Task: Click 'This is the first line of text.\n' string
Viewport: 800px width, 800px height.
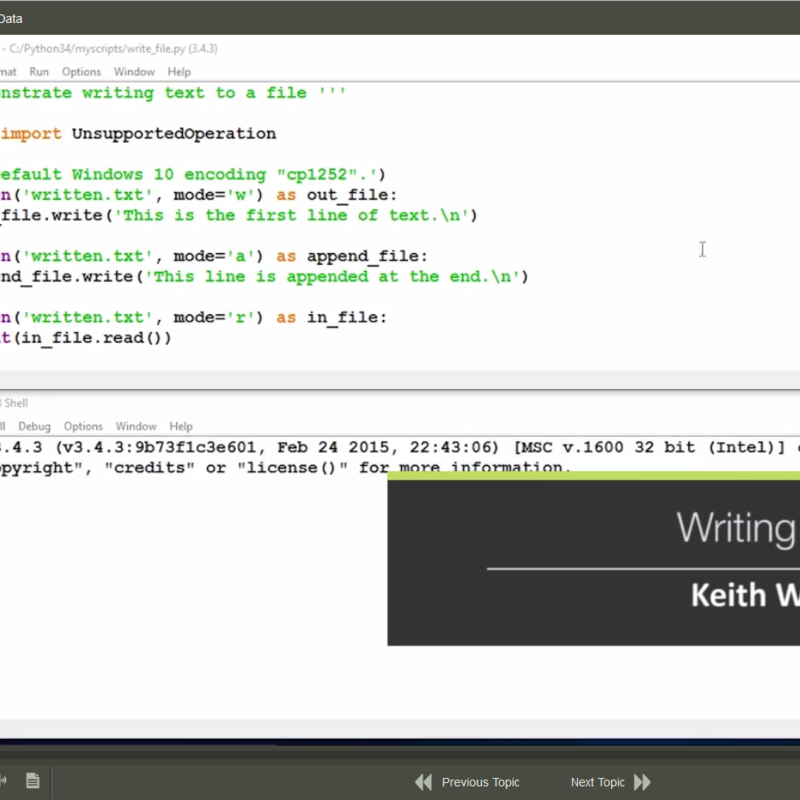Action: (291, 215)
